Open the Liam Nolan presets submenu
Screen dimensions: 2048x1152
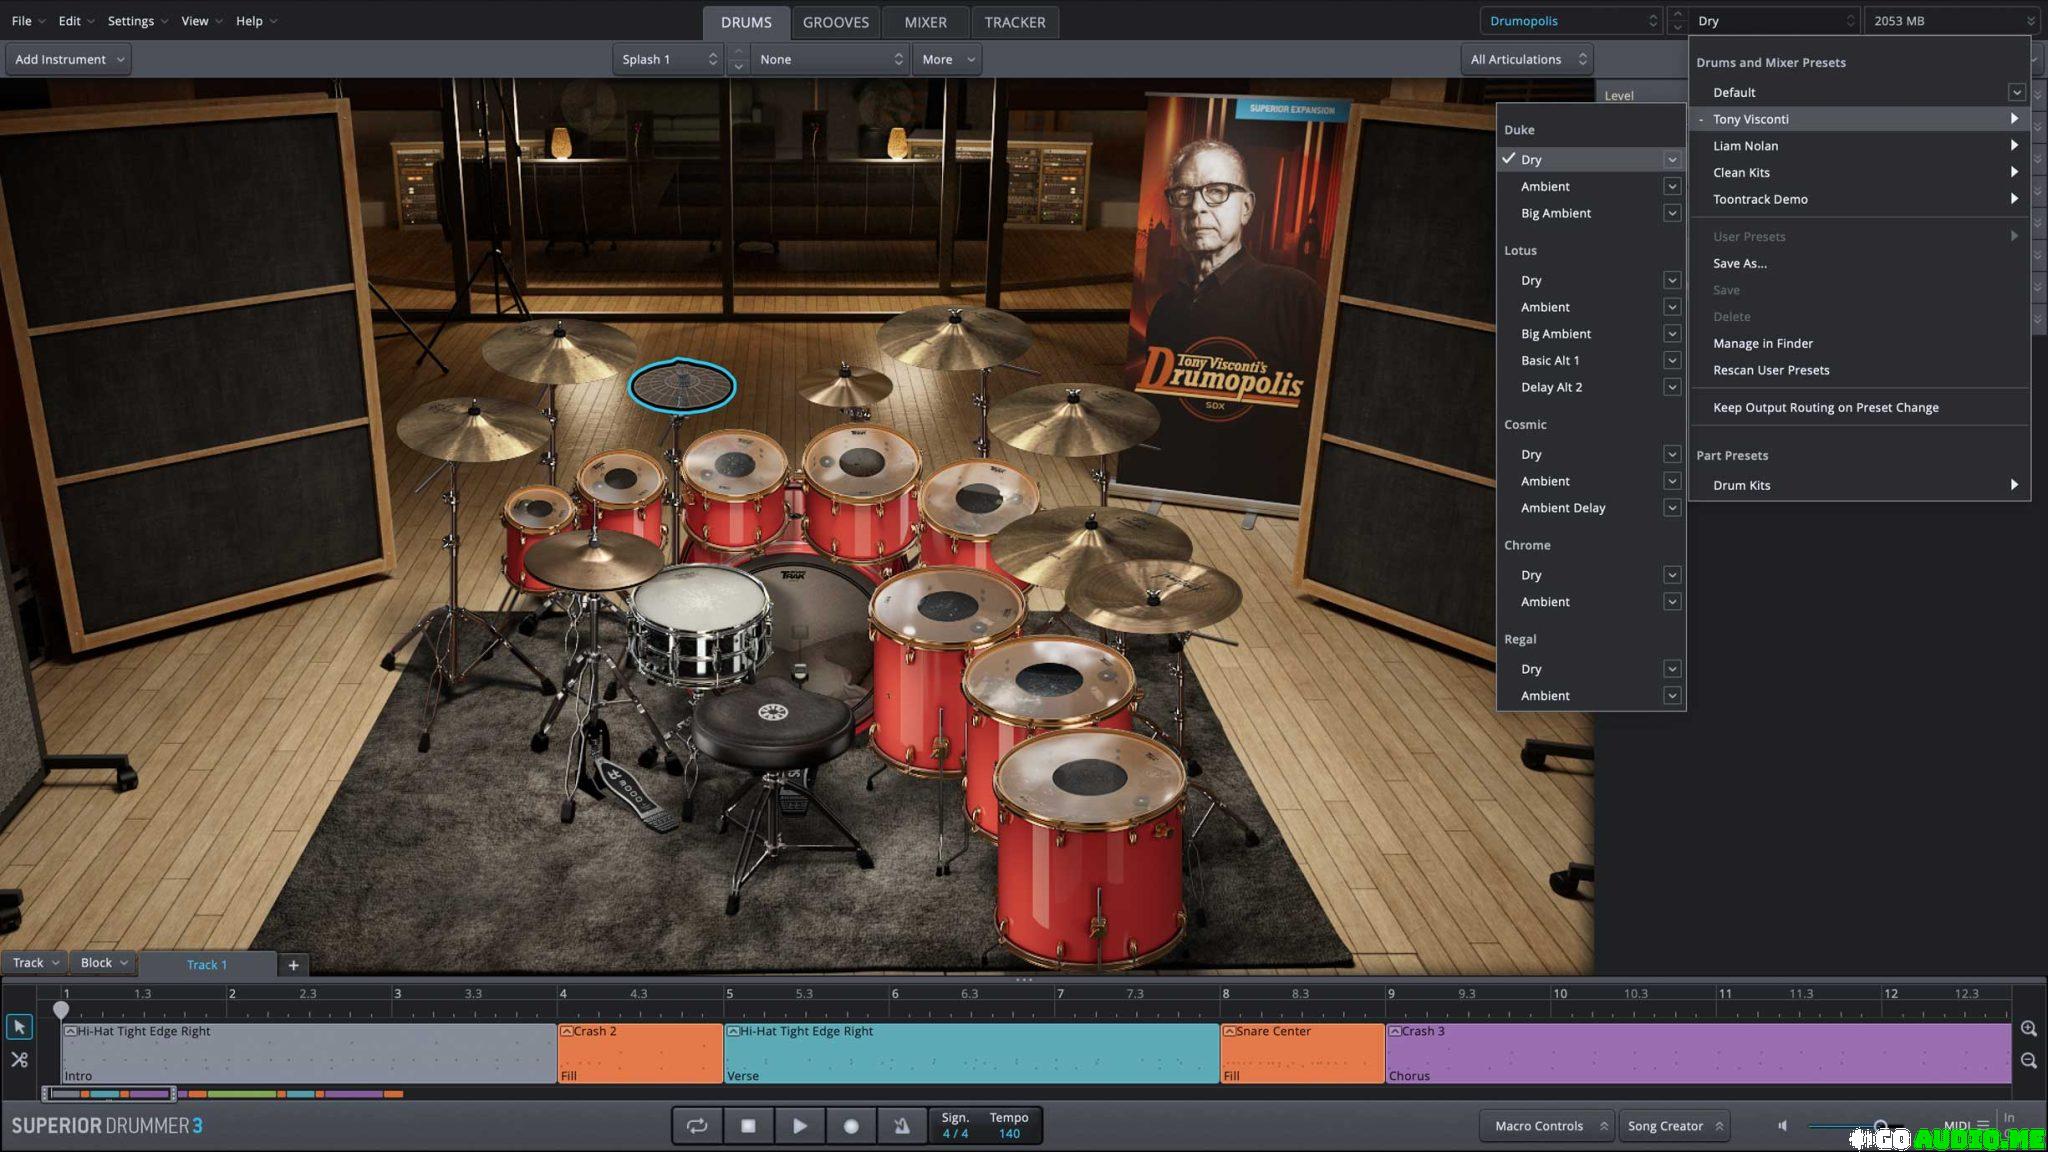click(1745, 146)
